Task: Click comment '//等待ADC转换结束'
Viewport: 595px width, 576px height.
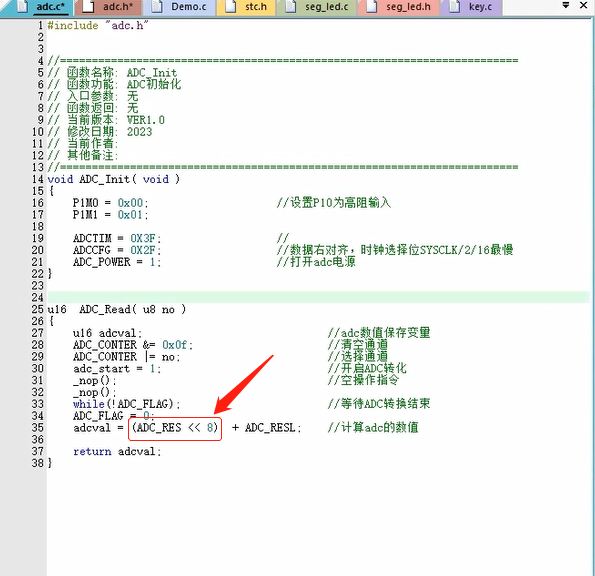Action: [x=379, y=404]
